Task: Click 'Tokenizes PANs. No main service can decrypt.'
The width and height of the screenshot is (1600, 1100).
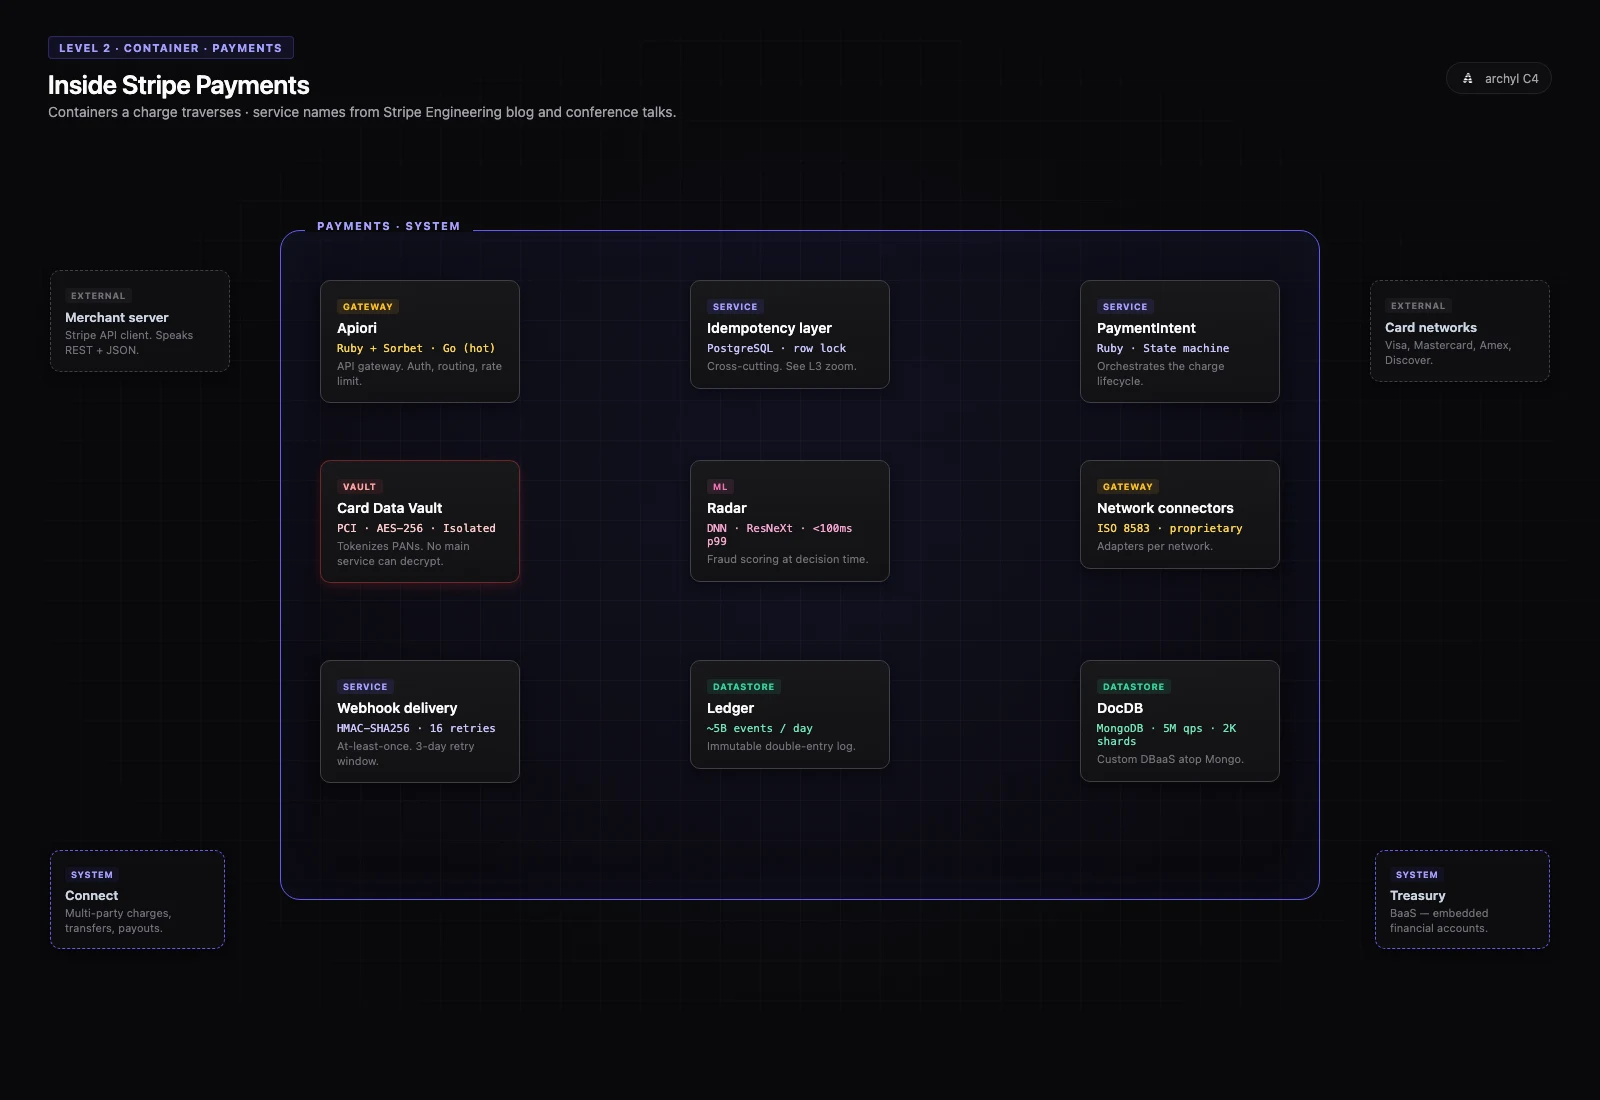Action: tap(403, 554)
